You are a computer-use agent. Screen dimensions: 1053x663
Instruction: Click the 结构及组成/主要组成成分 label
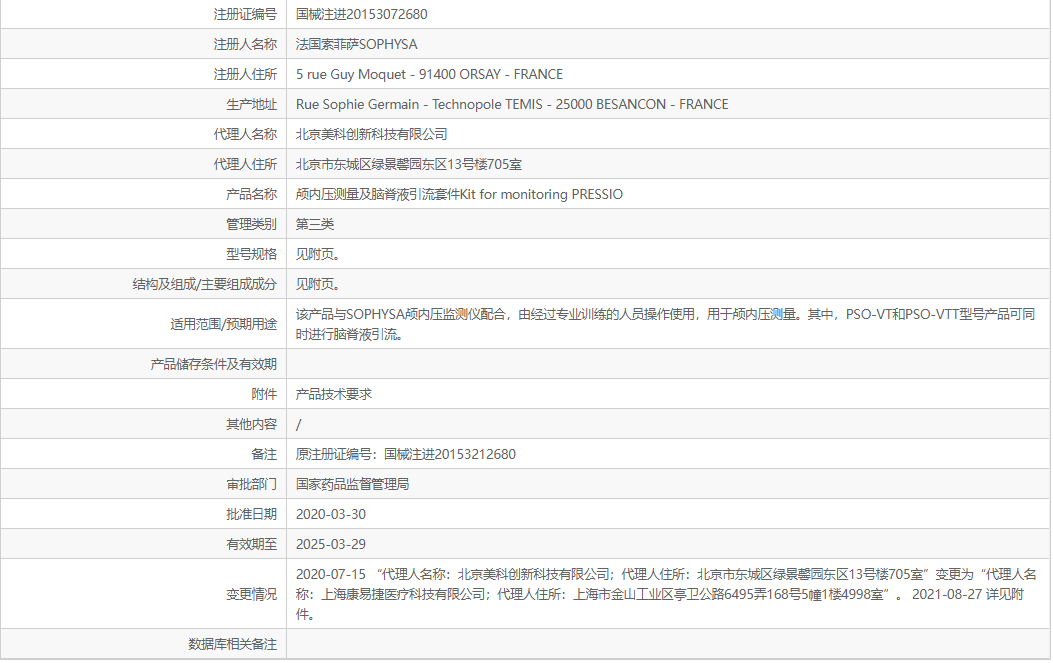[x=205, y=284]
